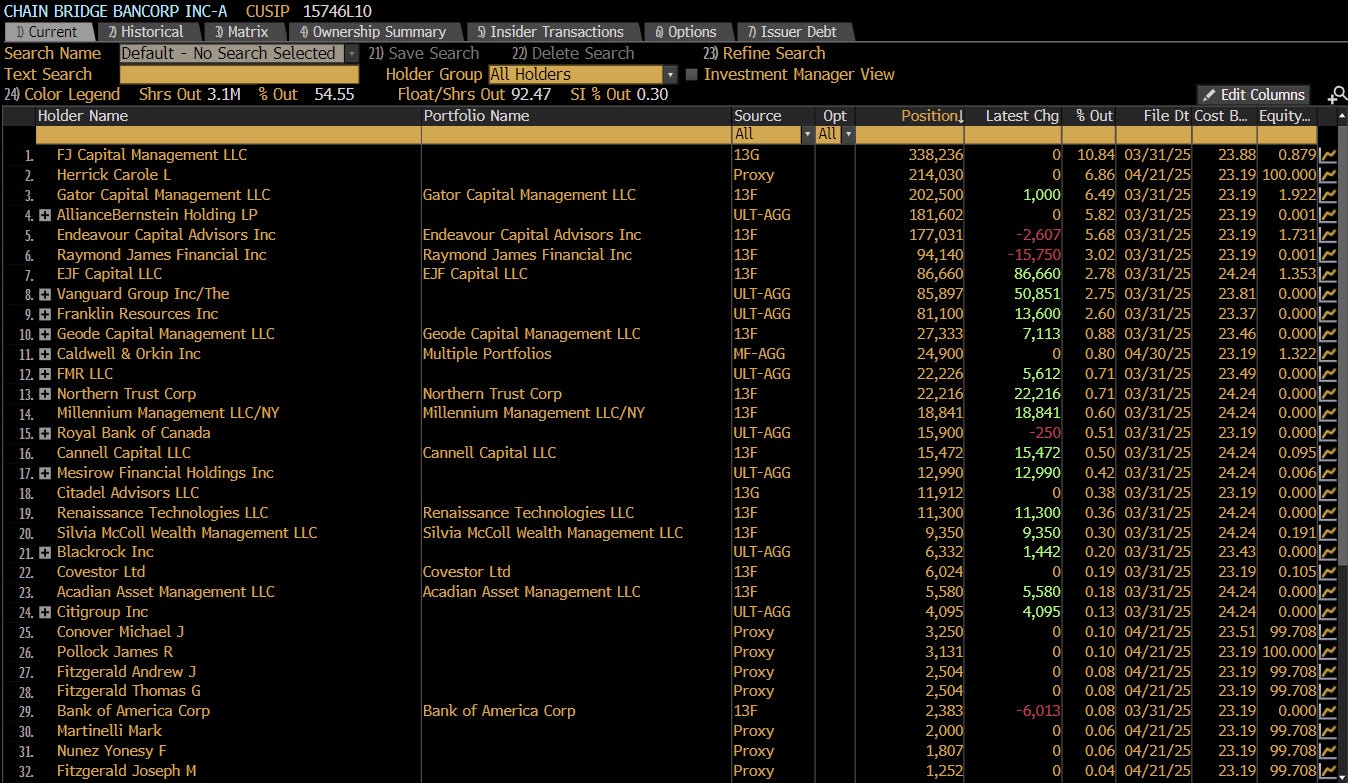Open chart icon for Citigroup Inc row

(1328, 612)
